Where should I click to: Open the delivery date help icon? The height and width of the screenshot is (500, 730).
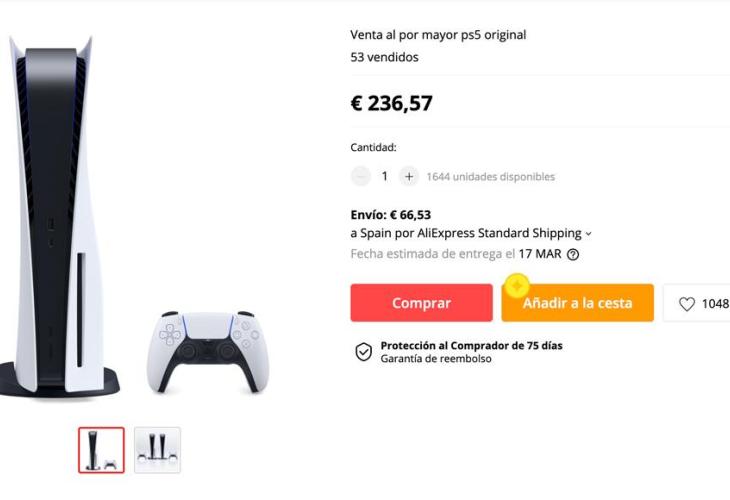click(x=573, y=254)
